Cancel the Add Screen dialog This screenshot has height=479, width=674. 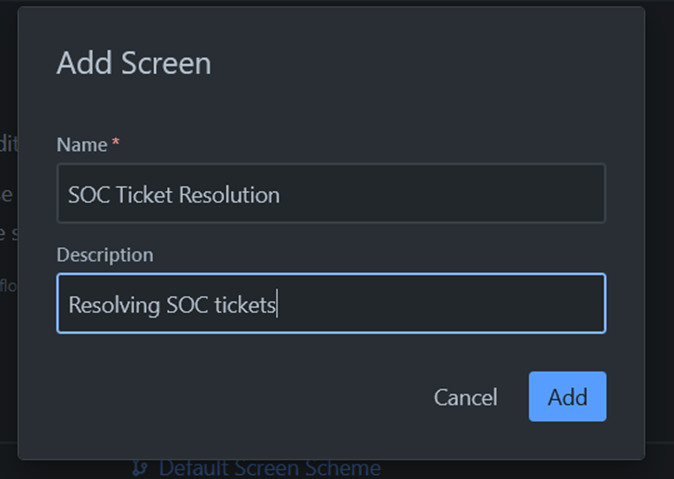click(465, 397)
